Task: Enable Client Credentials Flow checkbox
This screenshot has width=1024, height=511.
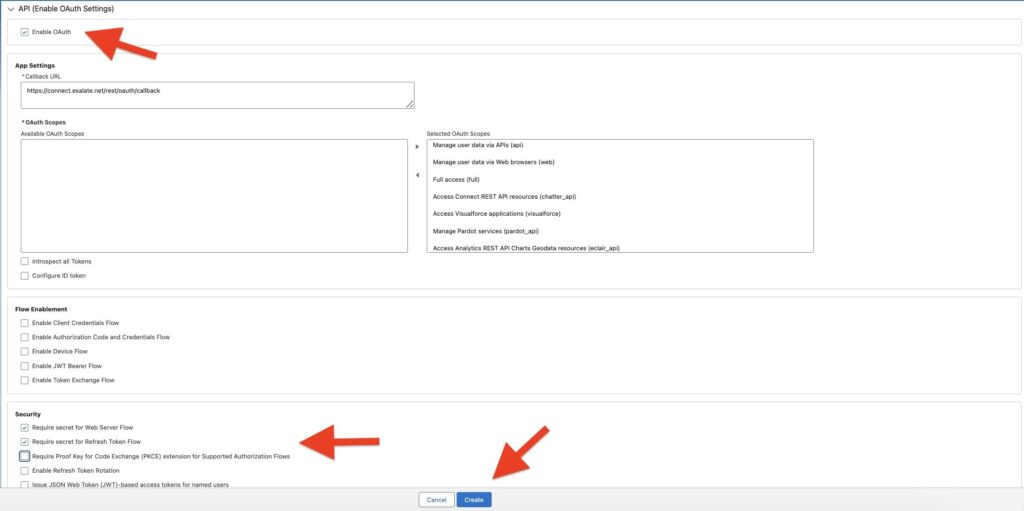Action: point(25,323)
